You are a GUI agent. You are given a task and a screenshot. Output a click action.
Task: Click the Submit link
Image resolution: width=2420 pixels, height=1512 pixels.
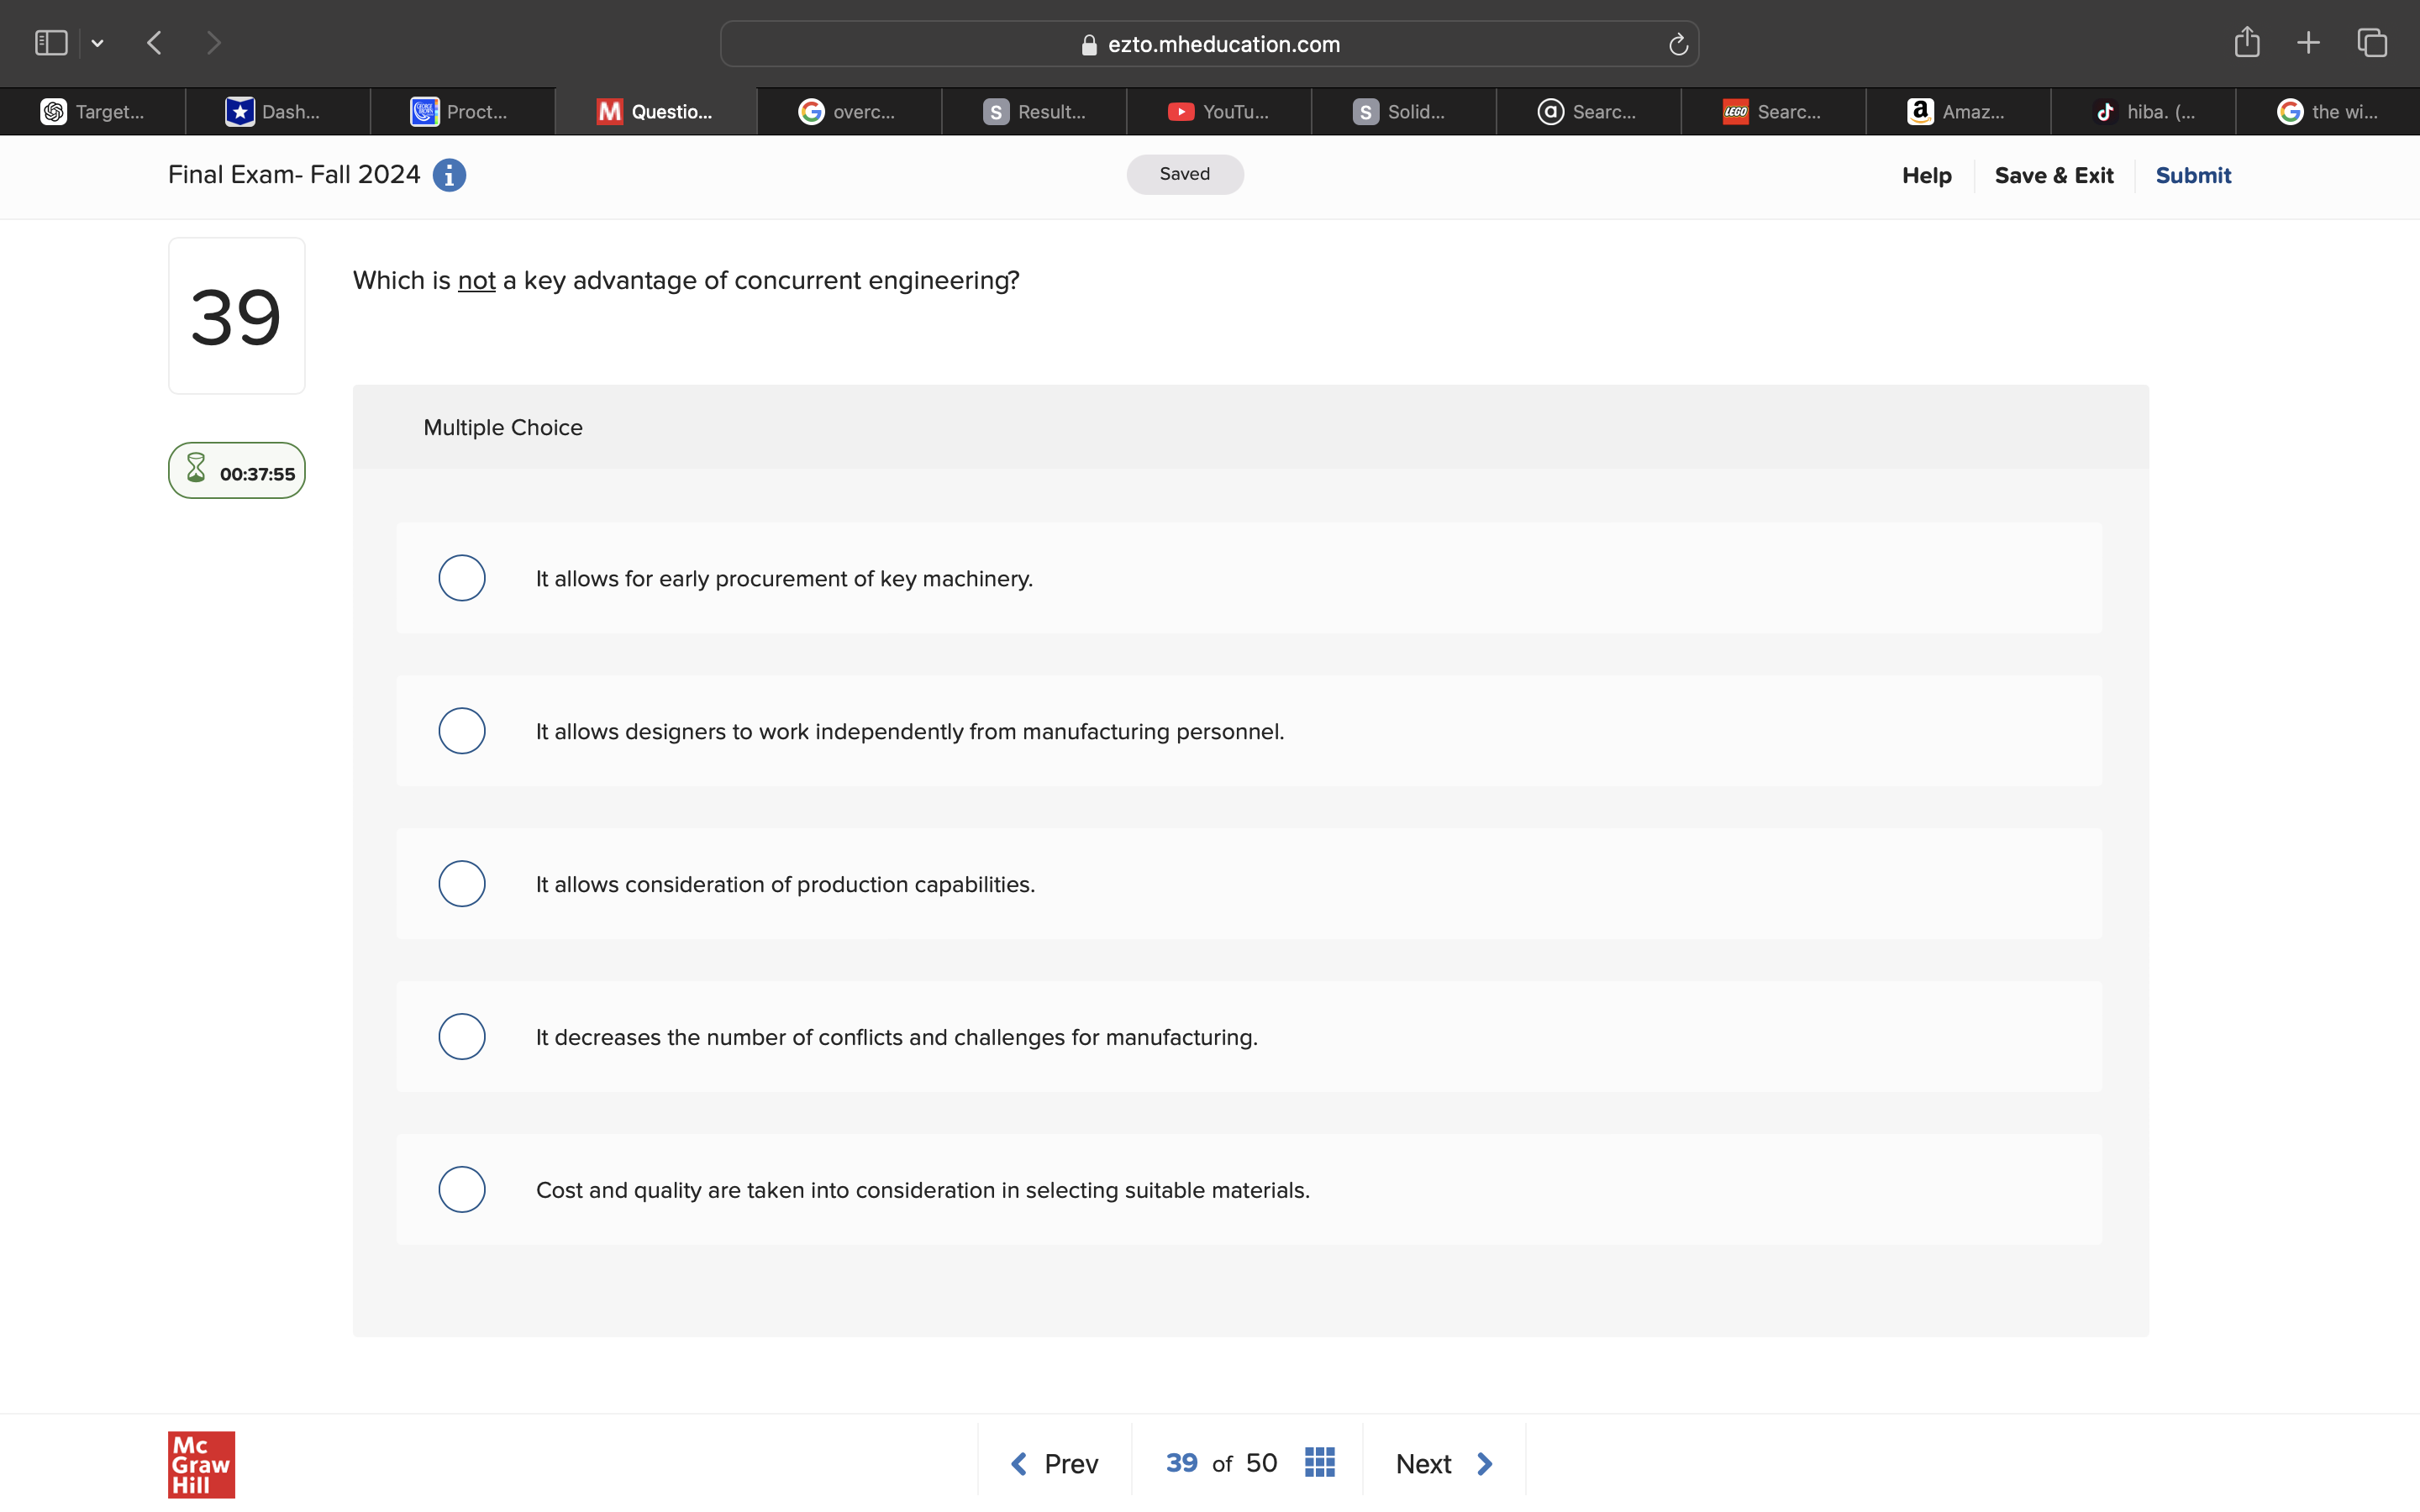(2192, 175)
